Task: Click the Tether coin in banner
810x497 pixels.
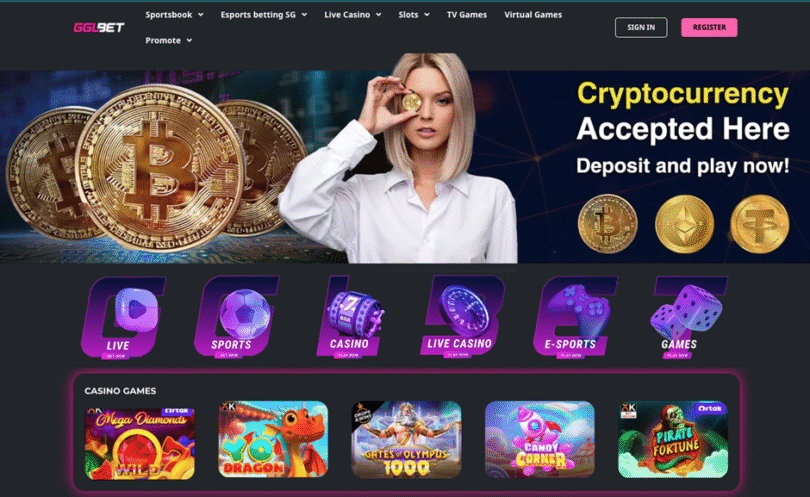Action: click(759, 224)
